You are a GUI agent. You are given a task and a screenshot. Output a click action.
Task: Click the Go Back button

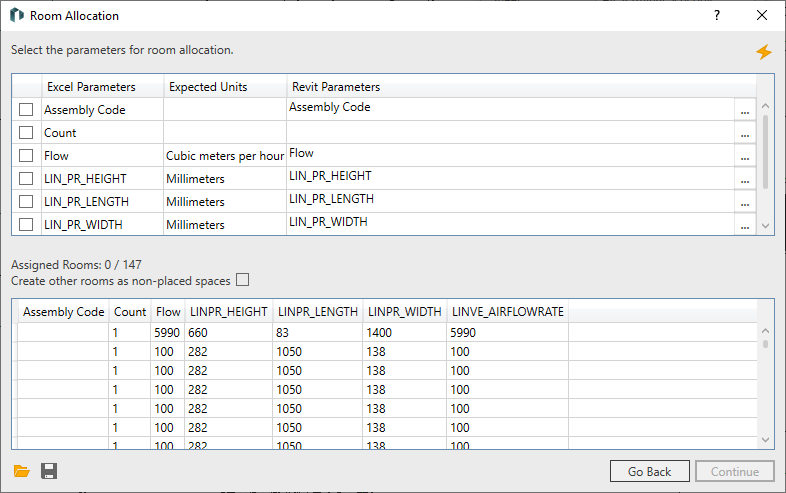(650, 471)
